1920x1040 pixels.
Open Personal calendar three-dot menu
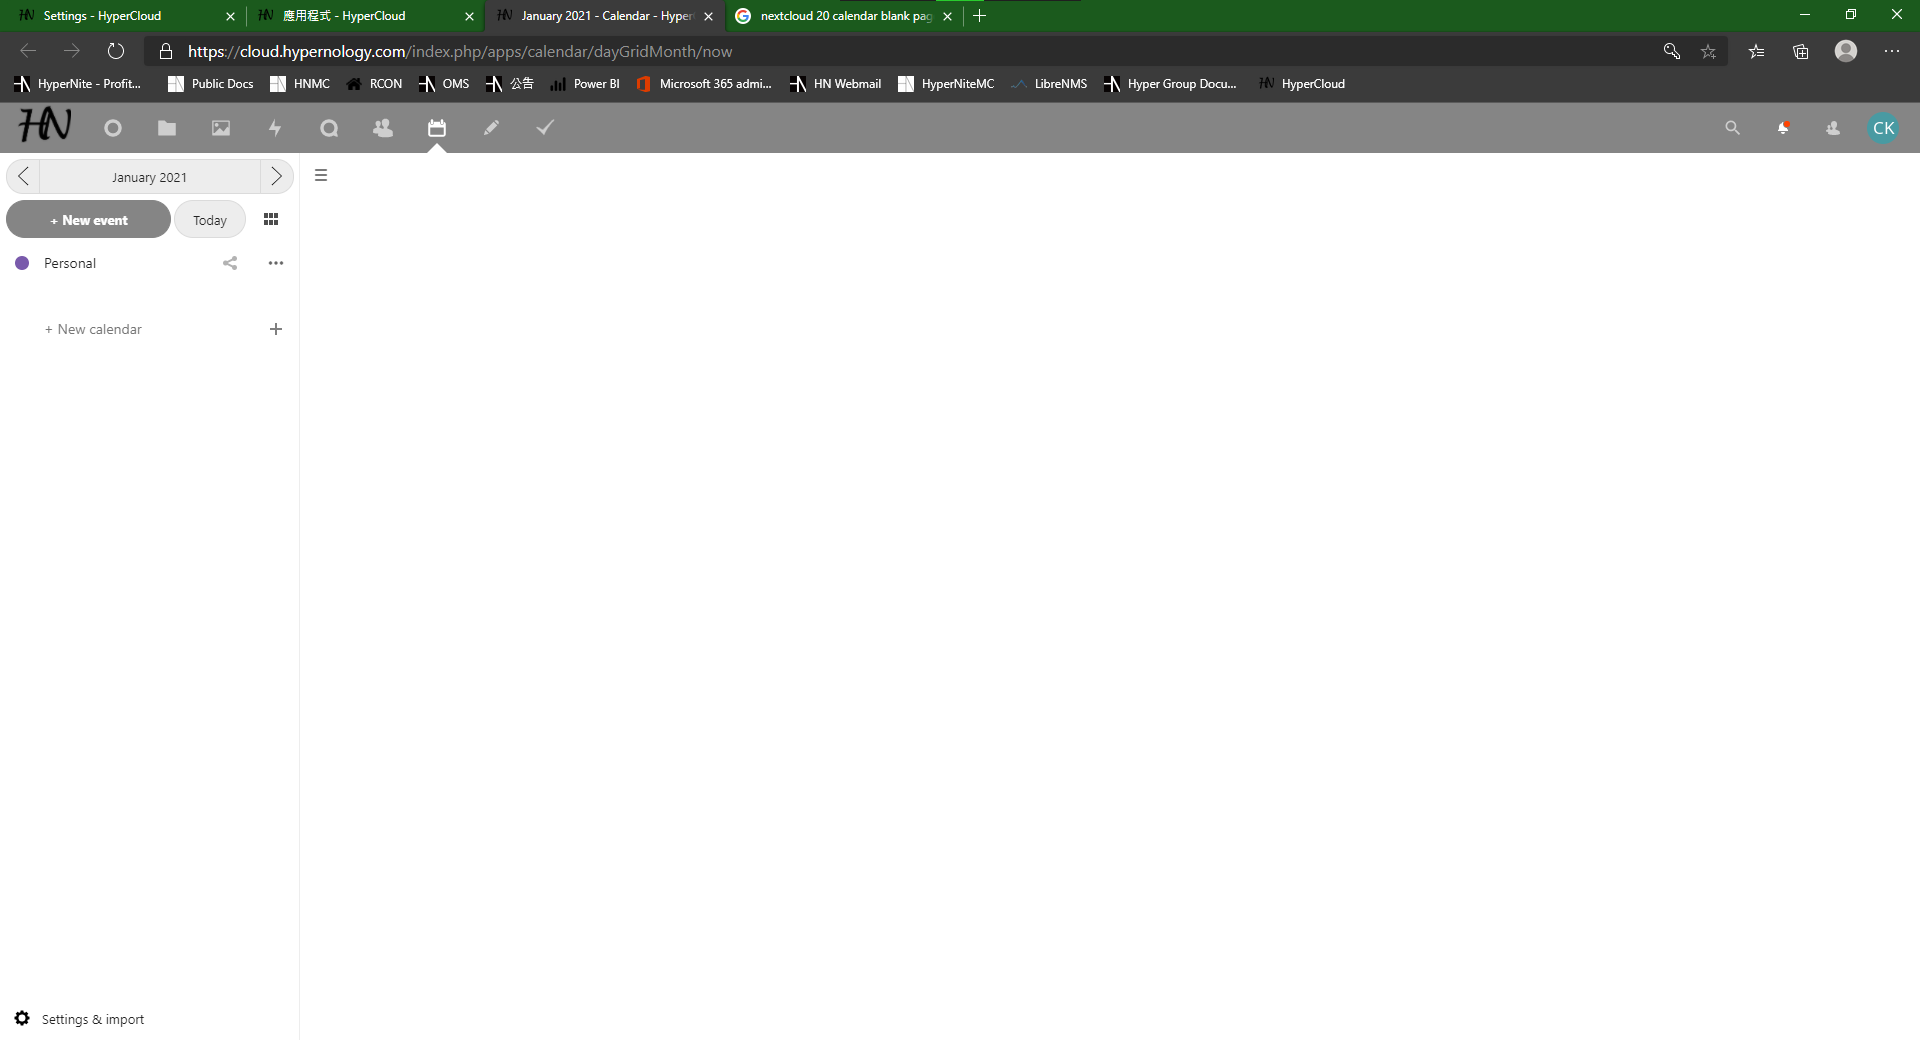pos(276,263)
